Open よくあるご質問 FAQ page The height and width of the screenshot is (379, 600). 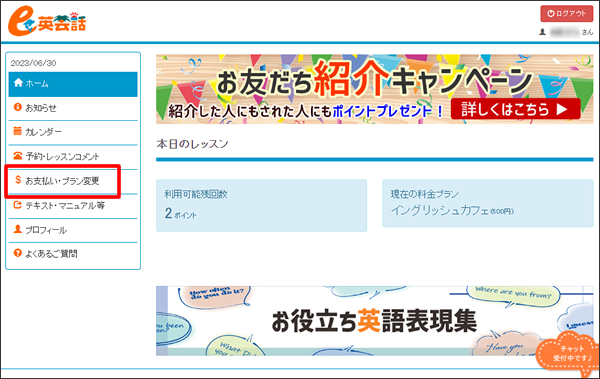click(x=73, y=254)
